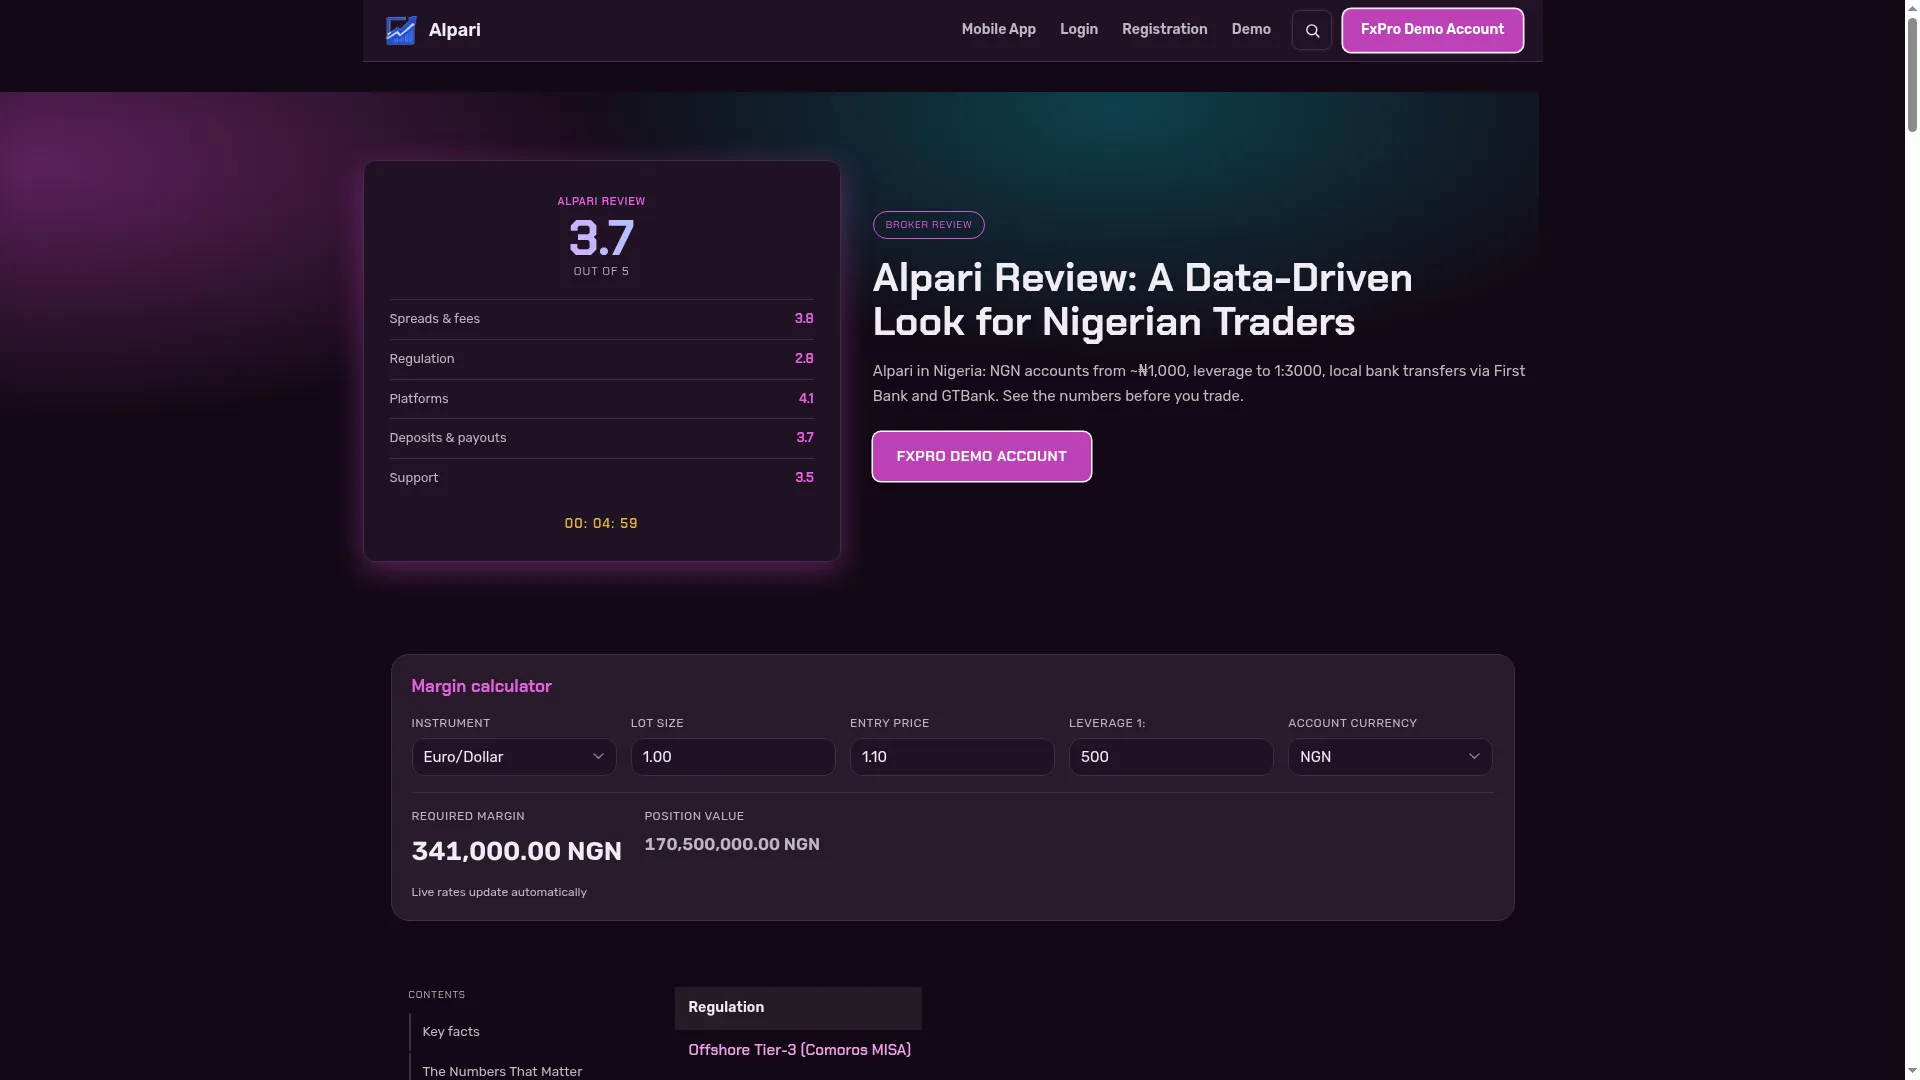
Task: Click the Spreads & fees rating row
Action: coord(601,319)
